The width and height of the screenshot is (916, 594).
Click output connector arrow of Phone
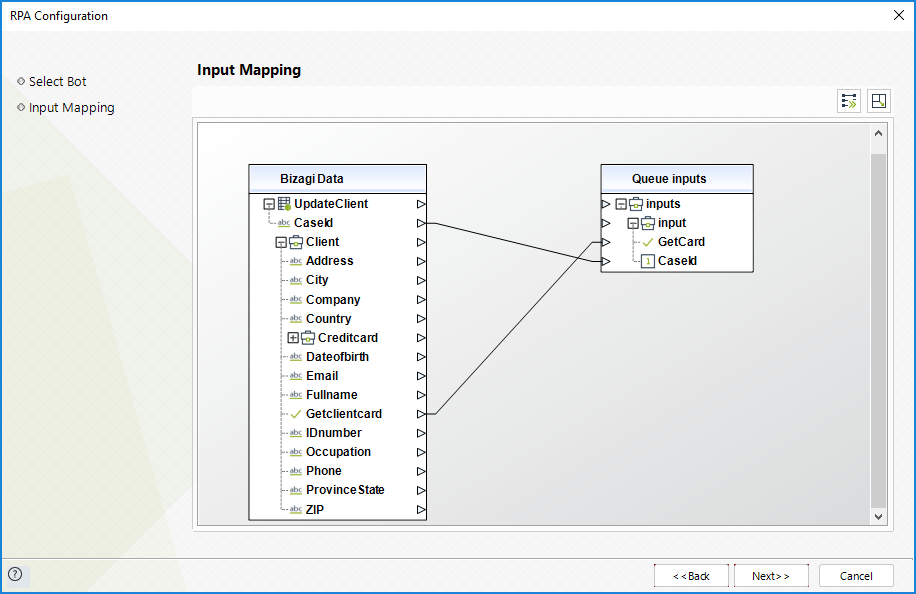click(421, 471)
